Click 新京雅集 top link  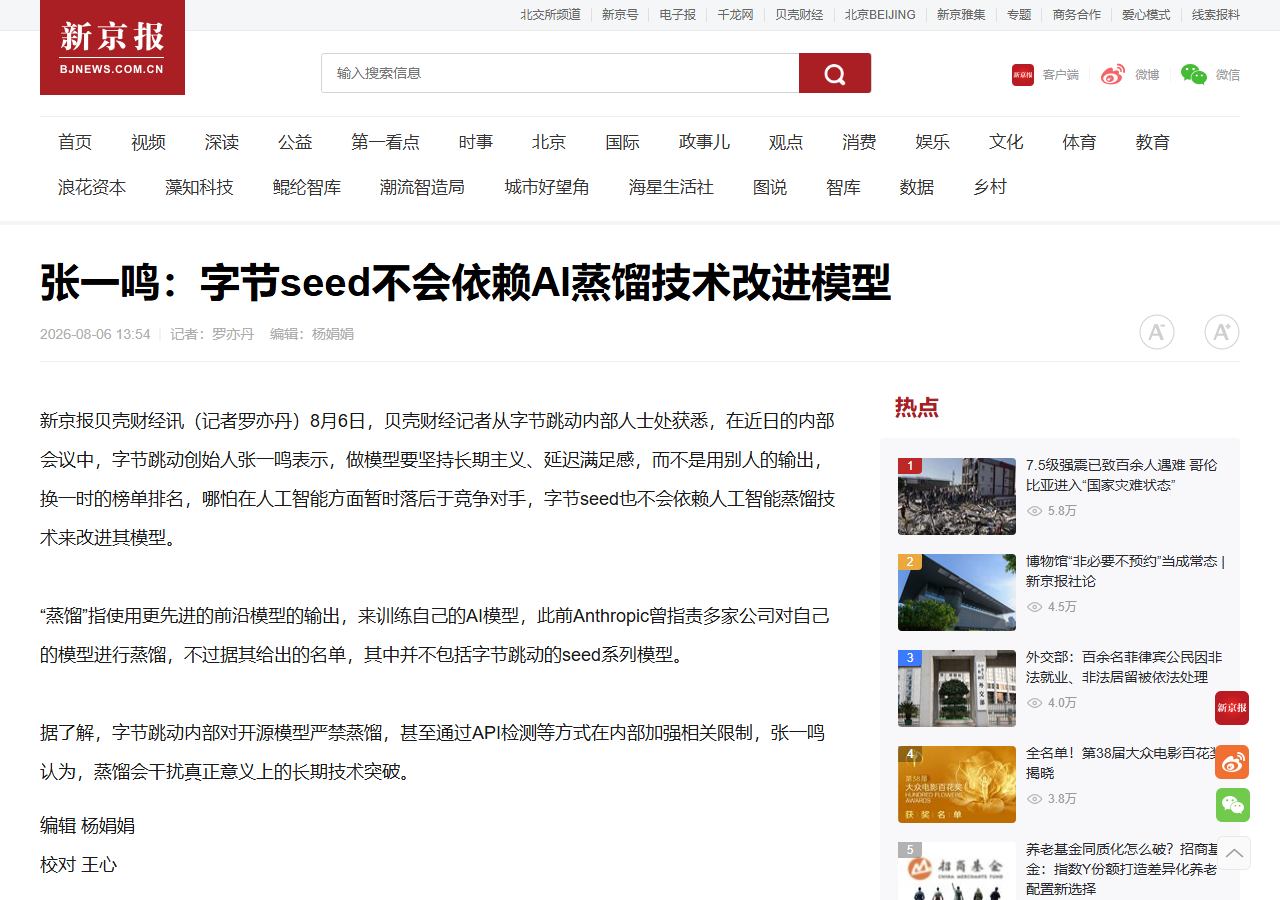tap(961, 15)
